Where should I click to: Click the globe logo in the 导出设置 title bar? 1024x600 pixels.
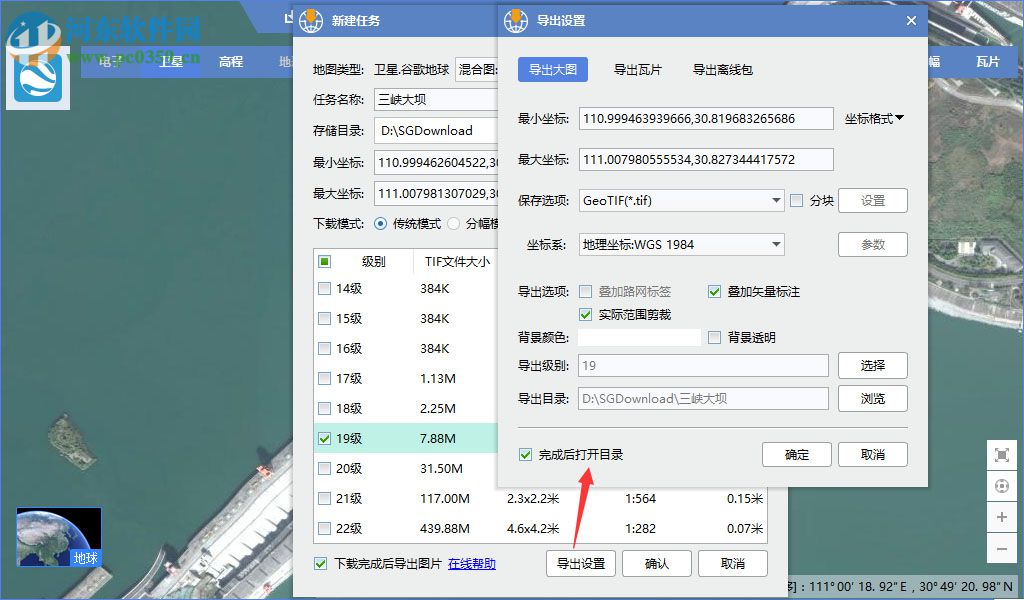point(518,20)
